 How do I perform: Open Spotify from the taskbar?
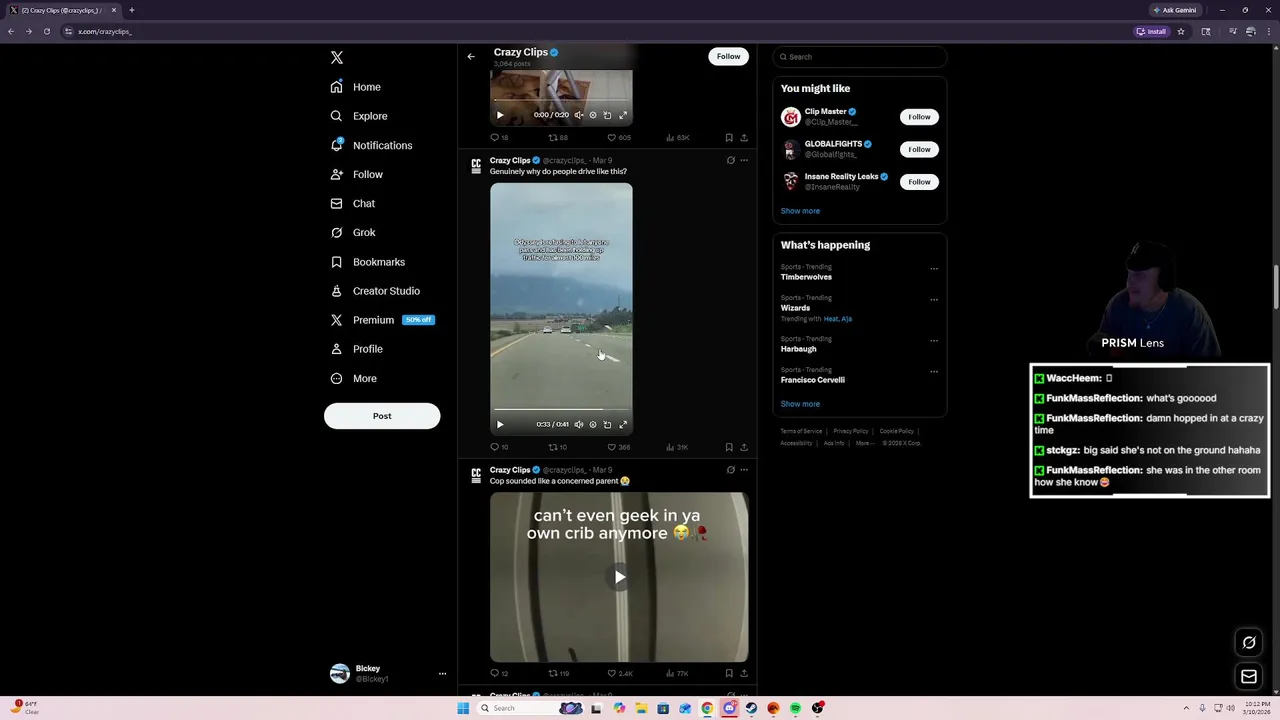(796, 708)
